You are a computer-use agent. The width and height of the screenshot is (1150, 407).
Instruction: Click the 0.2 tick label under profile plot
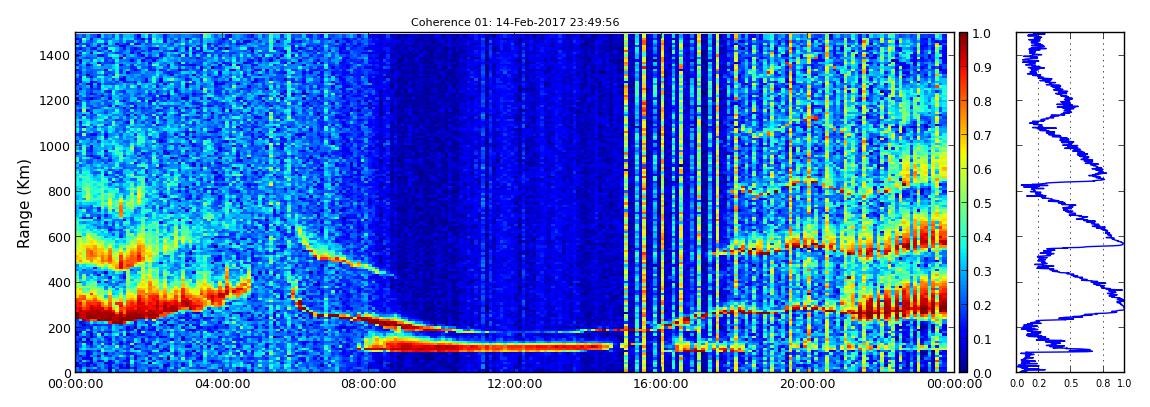(1039, 384)
